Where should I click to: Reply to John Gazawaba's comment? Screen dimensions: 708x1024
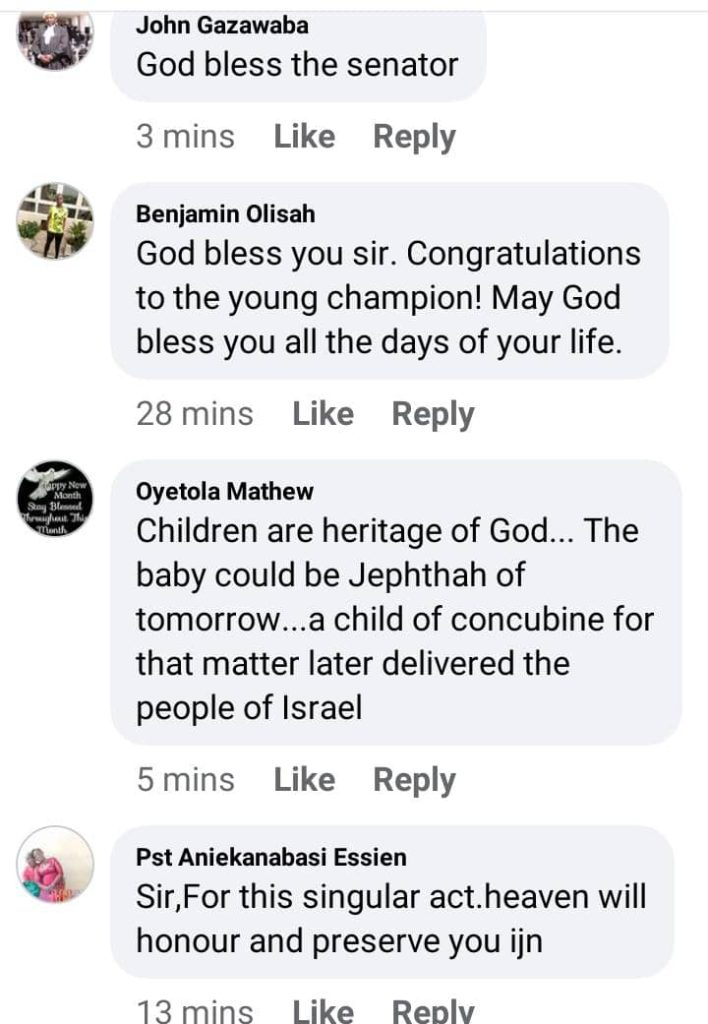pyautogui.click(x=414, y=137)
